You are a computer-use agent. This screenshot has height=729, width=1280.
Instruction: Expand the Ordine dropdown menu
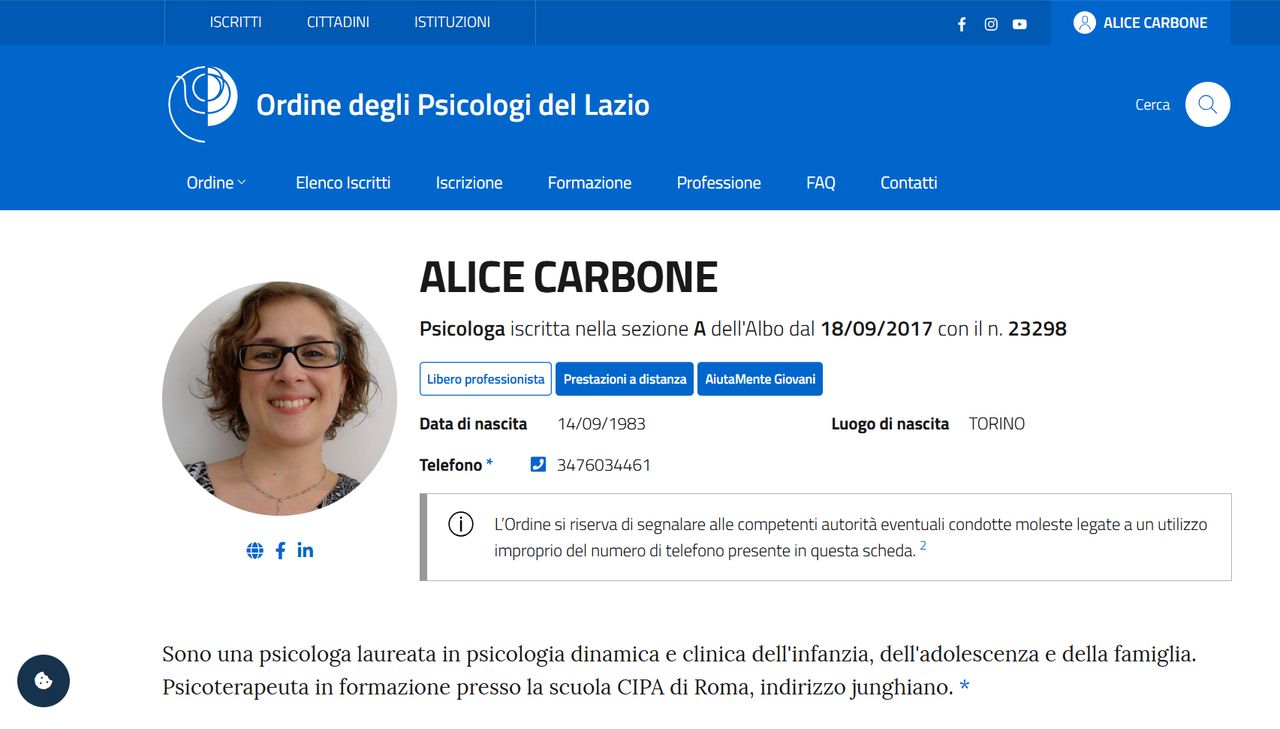coord(216,183)
